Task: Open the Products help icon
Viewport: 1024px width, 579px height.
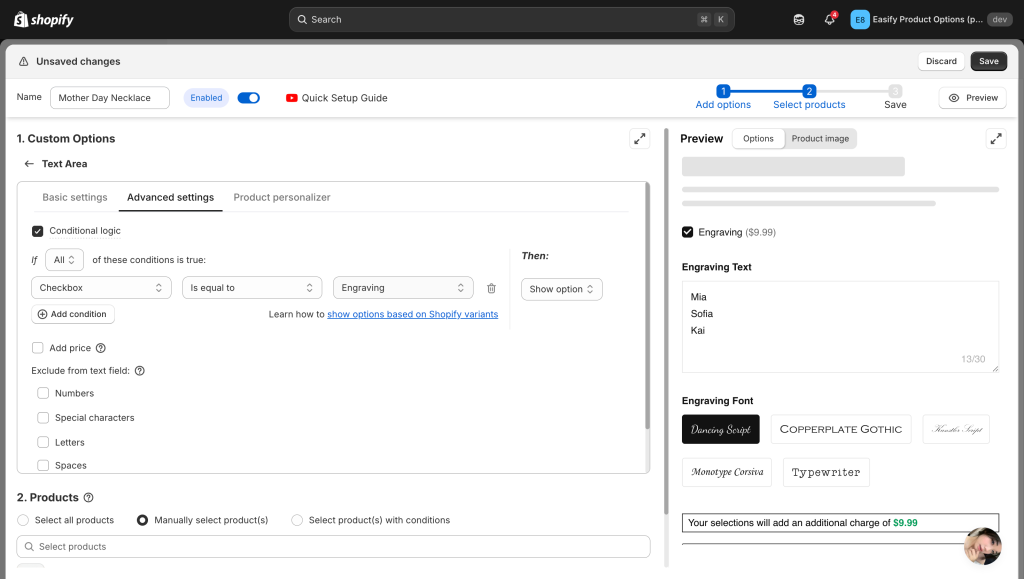Action: 88,497
